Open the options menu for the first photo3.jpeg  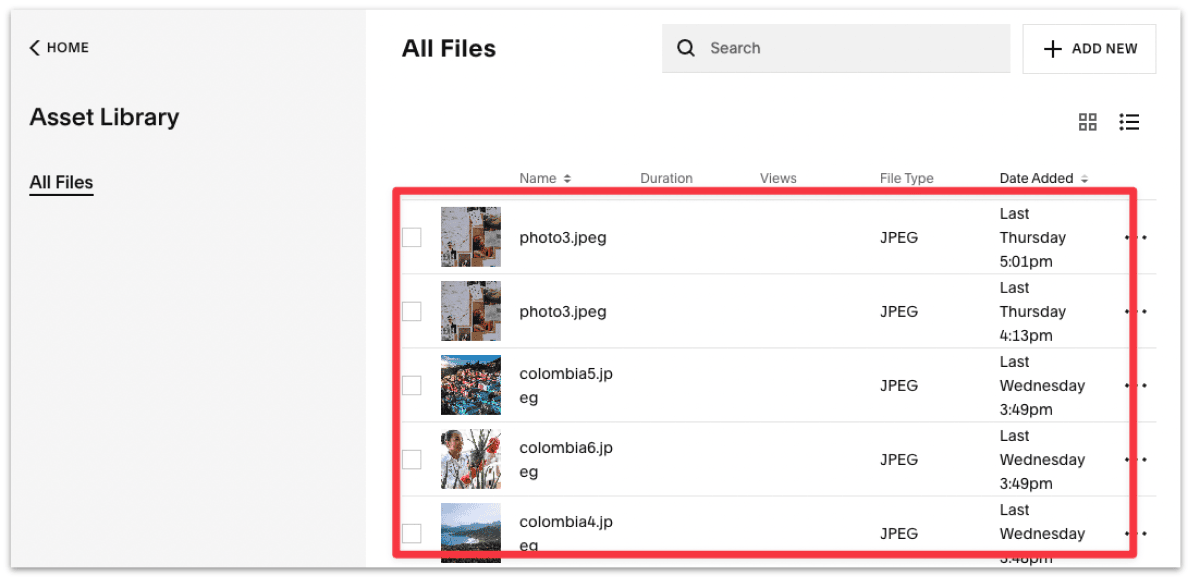(1135, 237)
